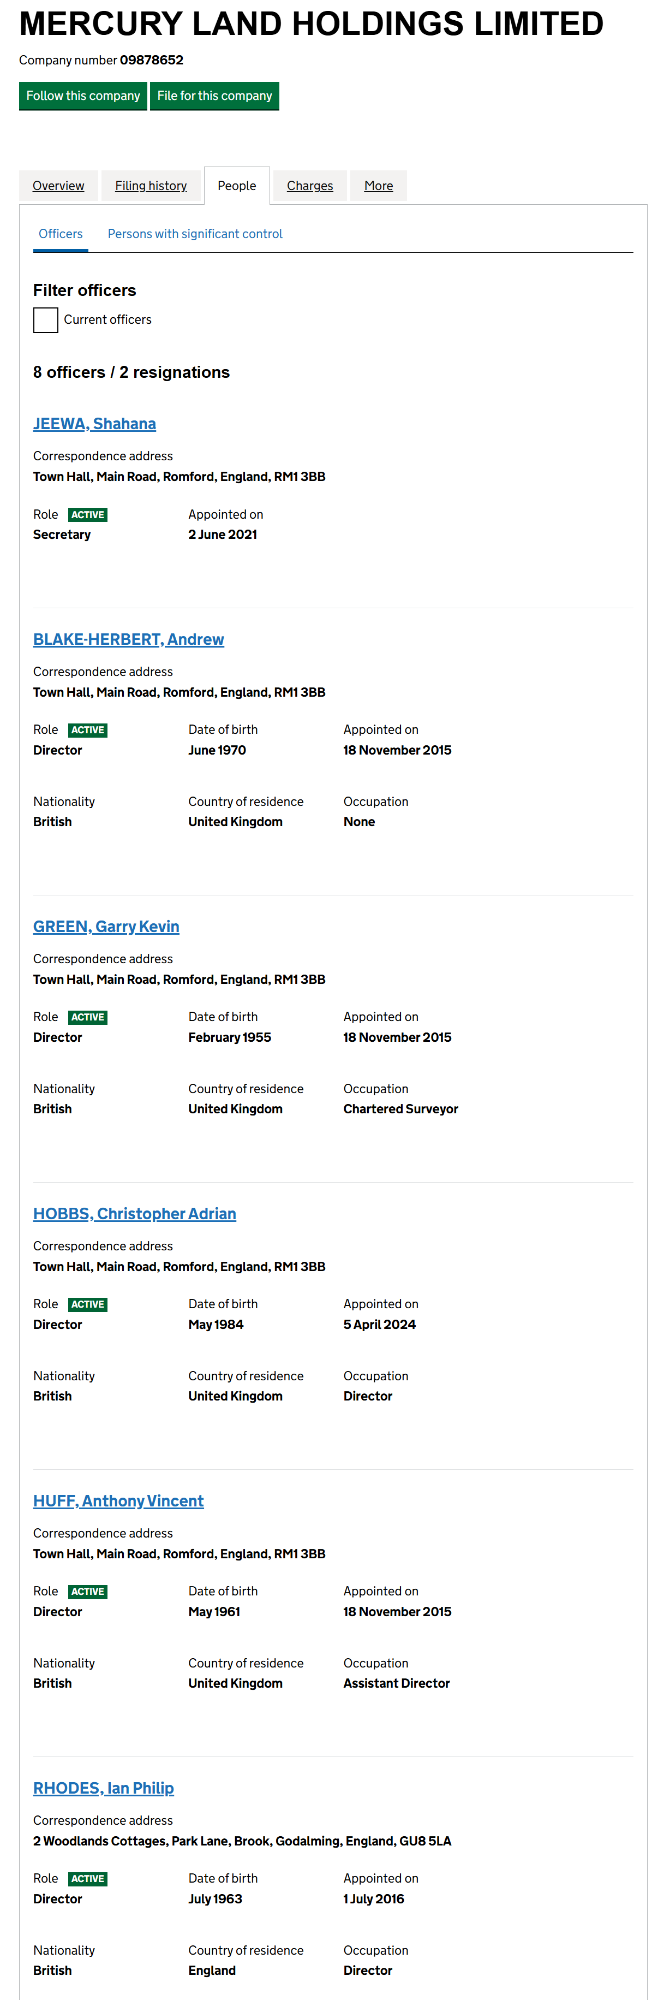
Task: Click the Current officers label text
Action: 108,320
